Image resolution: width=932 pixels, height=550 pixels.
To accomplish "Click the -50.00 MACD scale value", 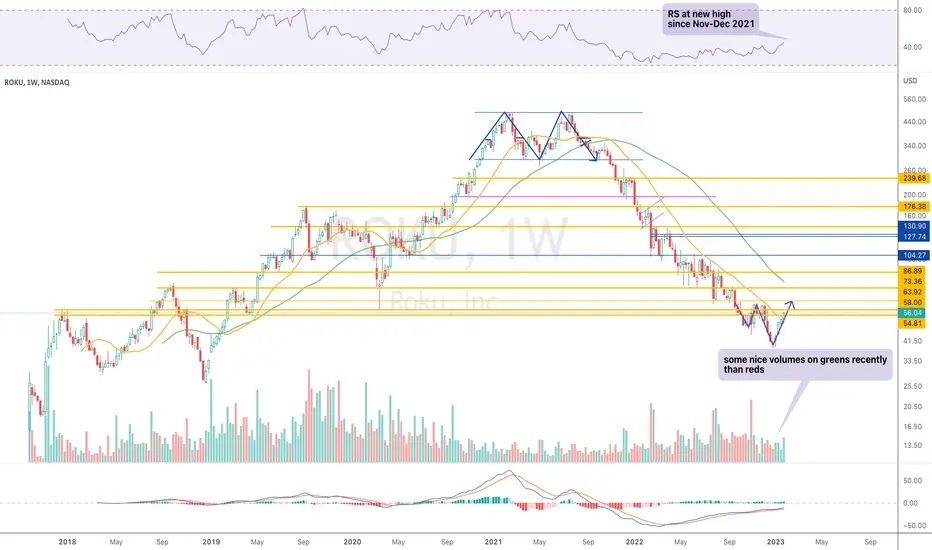I will tap(914, 526).
